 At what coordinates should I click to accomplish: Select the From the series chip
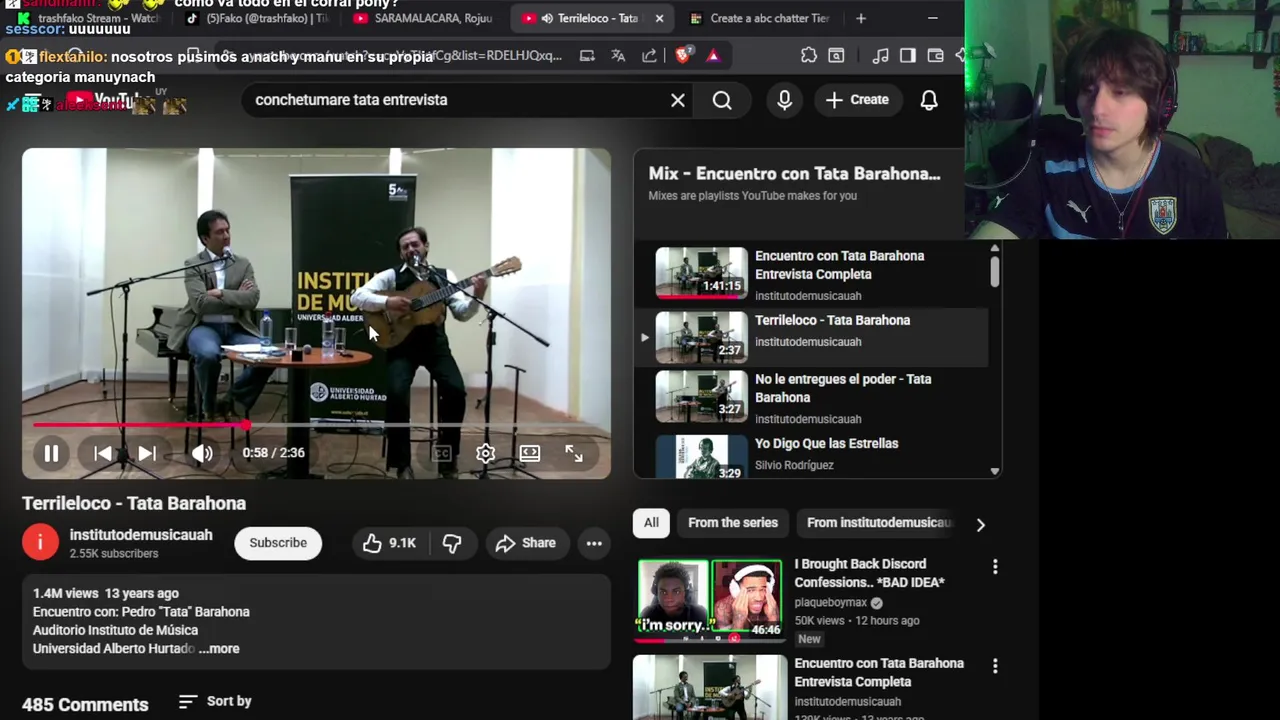pyautogui.click(x=733, y=522)
